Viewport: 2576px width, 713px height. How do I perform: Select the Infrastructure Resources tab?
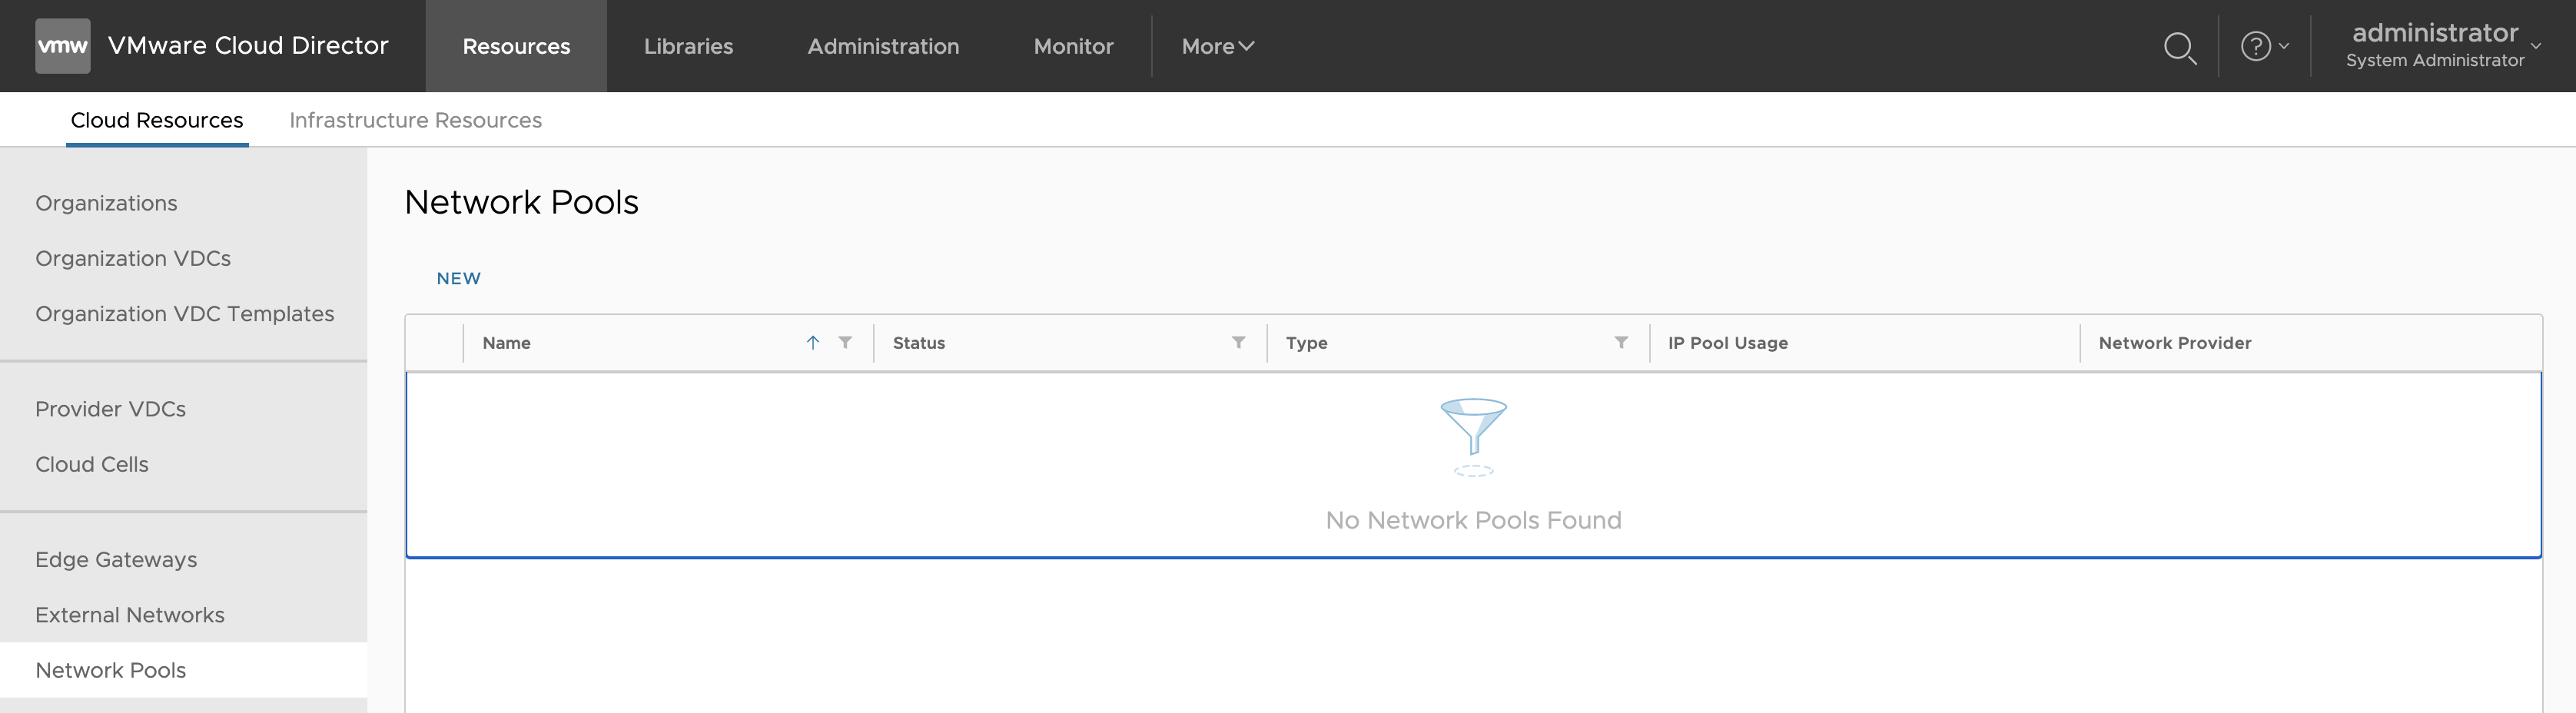point(415,120)
